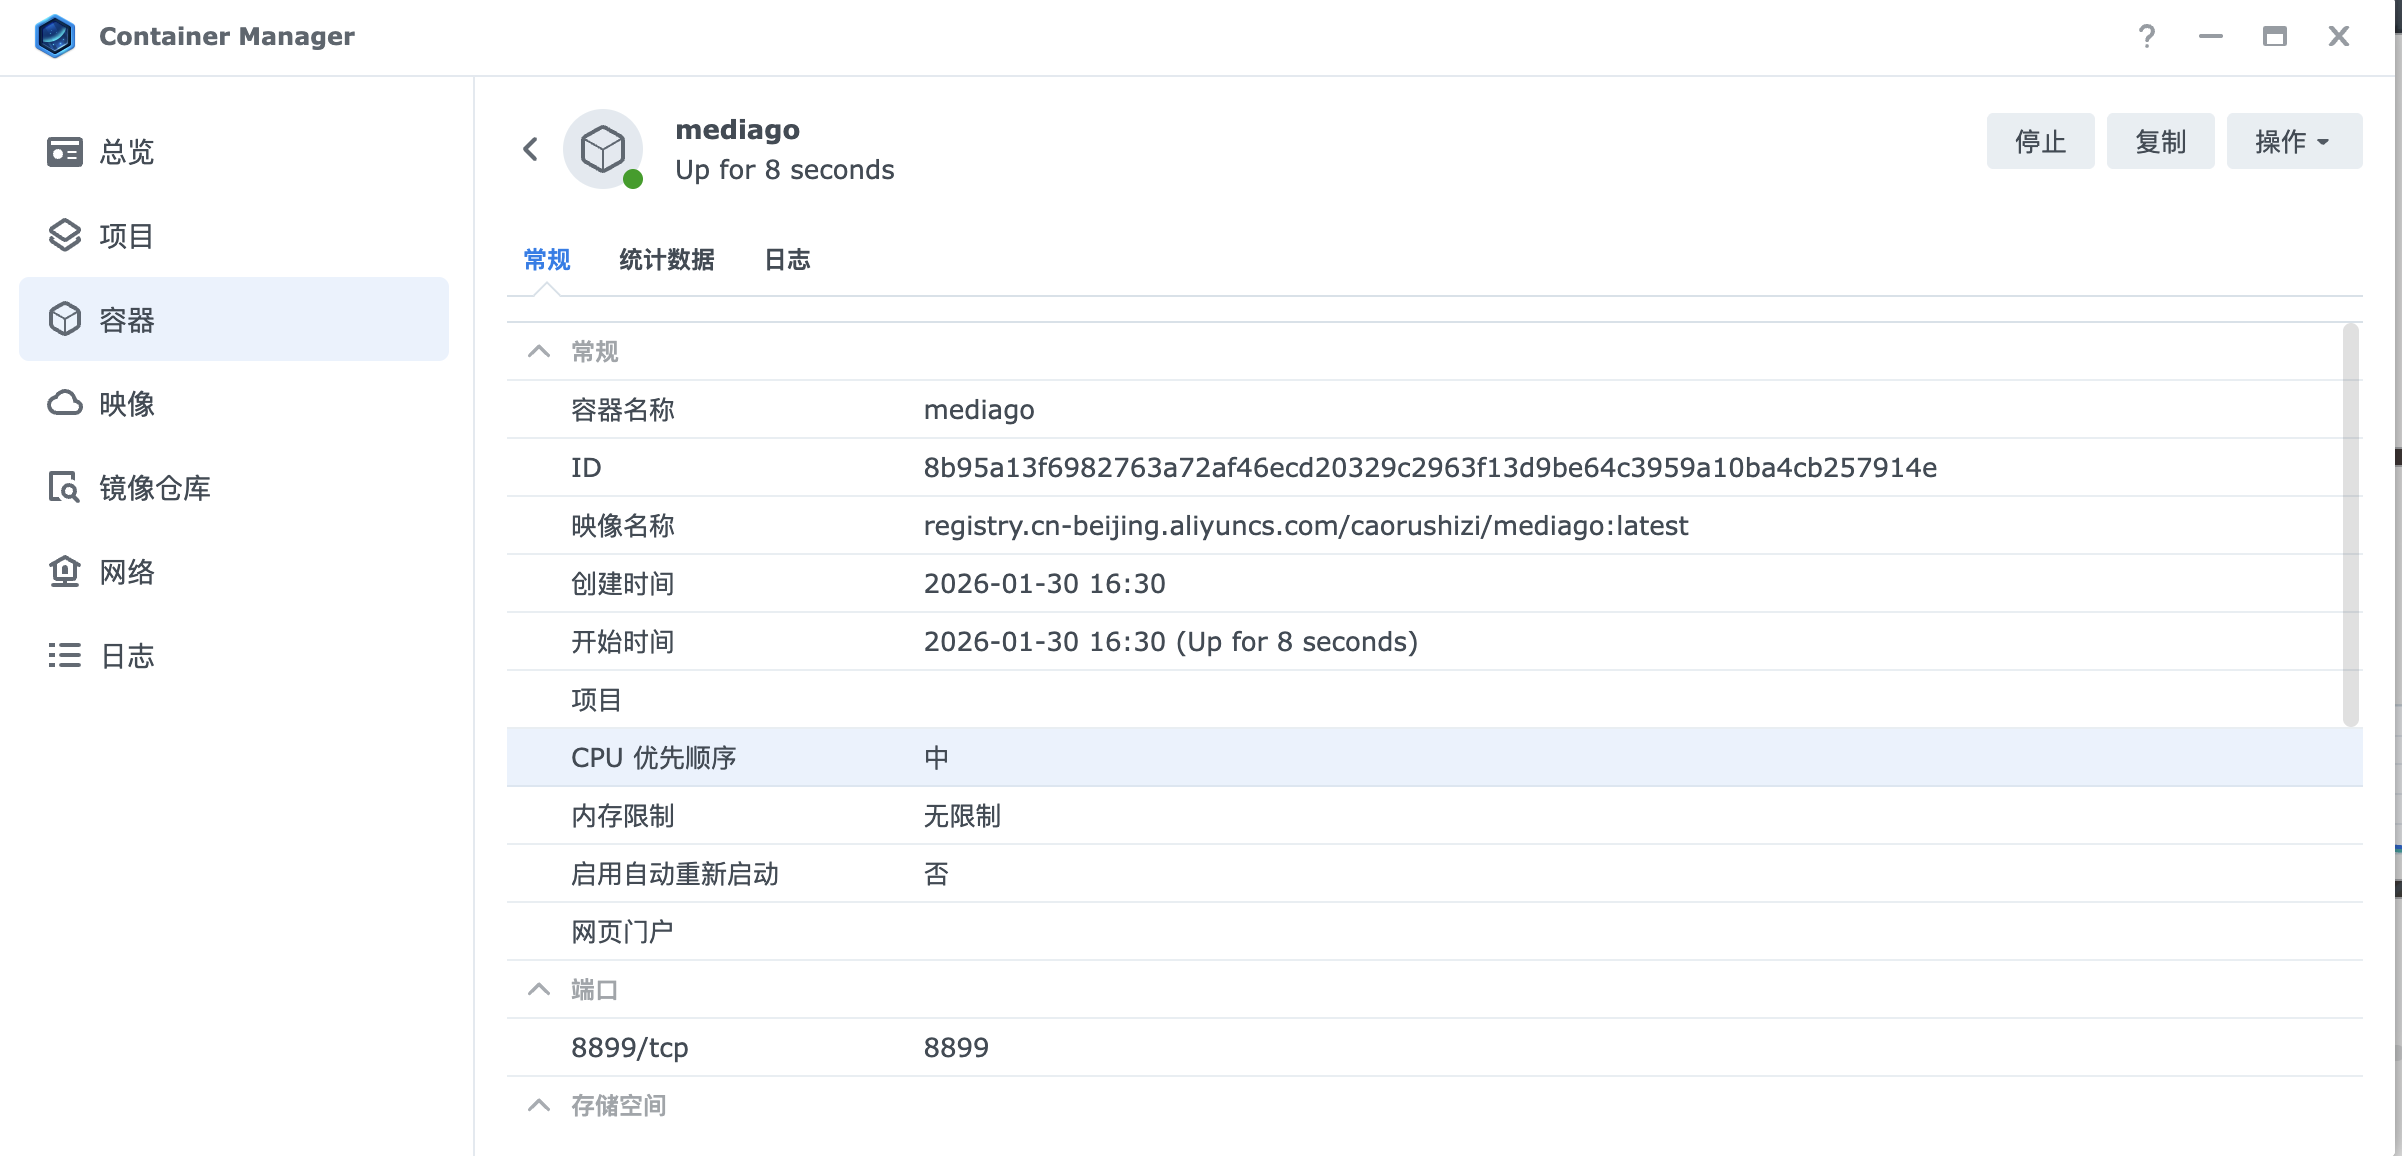Collapse the 端口 port section

coord(539,990)
